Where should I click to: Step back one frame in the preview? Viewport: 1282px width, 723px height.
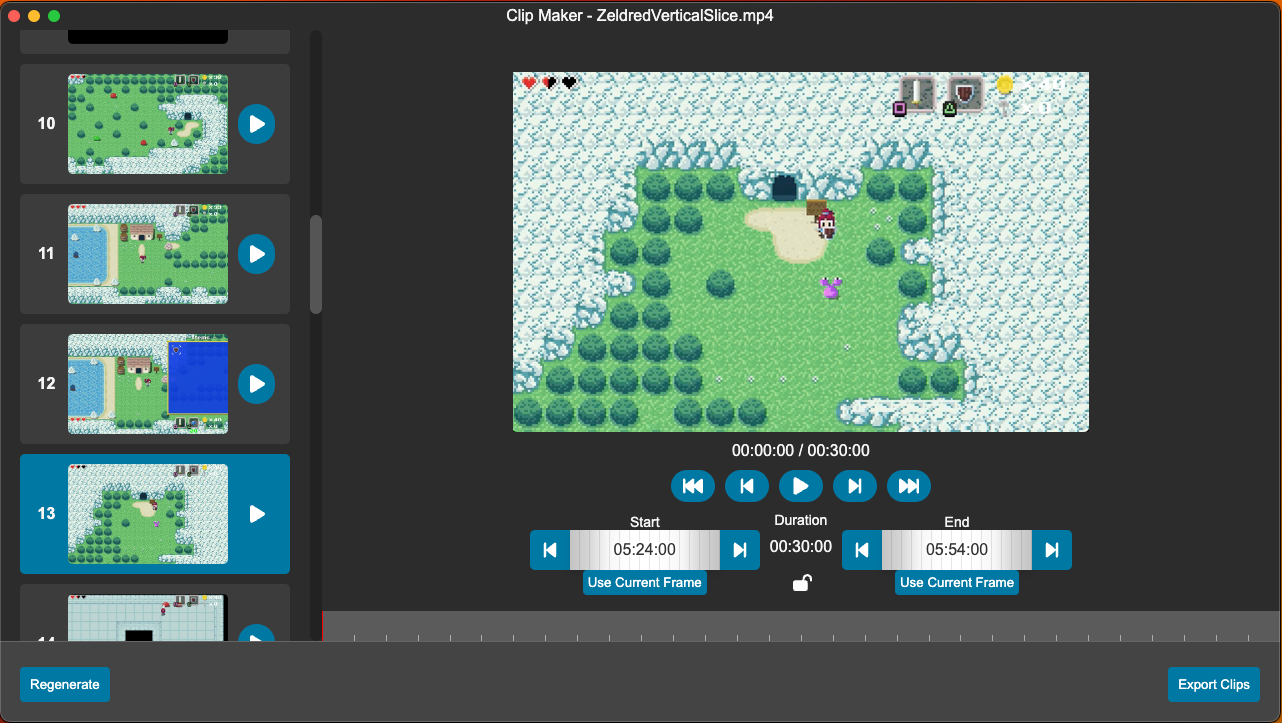click(747, 486)
